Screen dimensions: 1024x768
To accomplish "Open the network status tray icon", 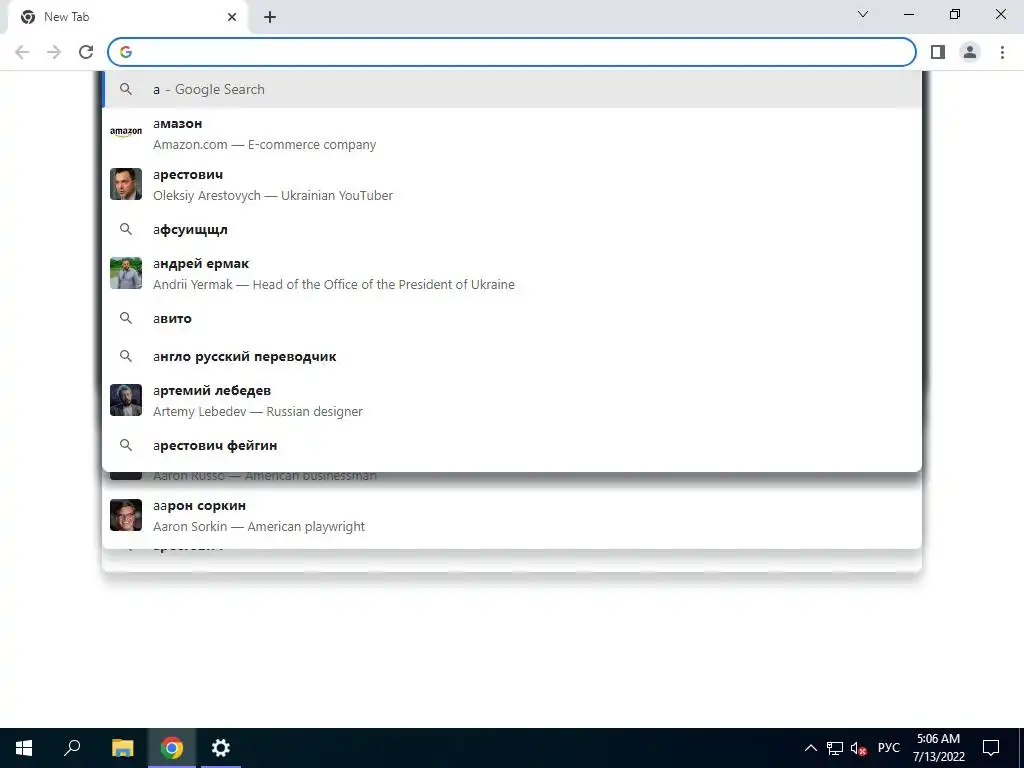I will click(x=835, y=748).
